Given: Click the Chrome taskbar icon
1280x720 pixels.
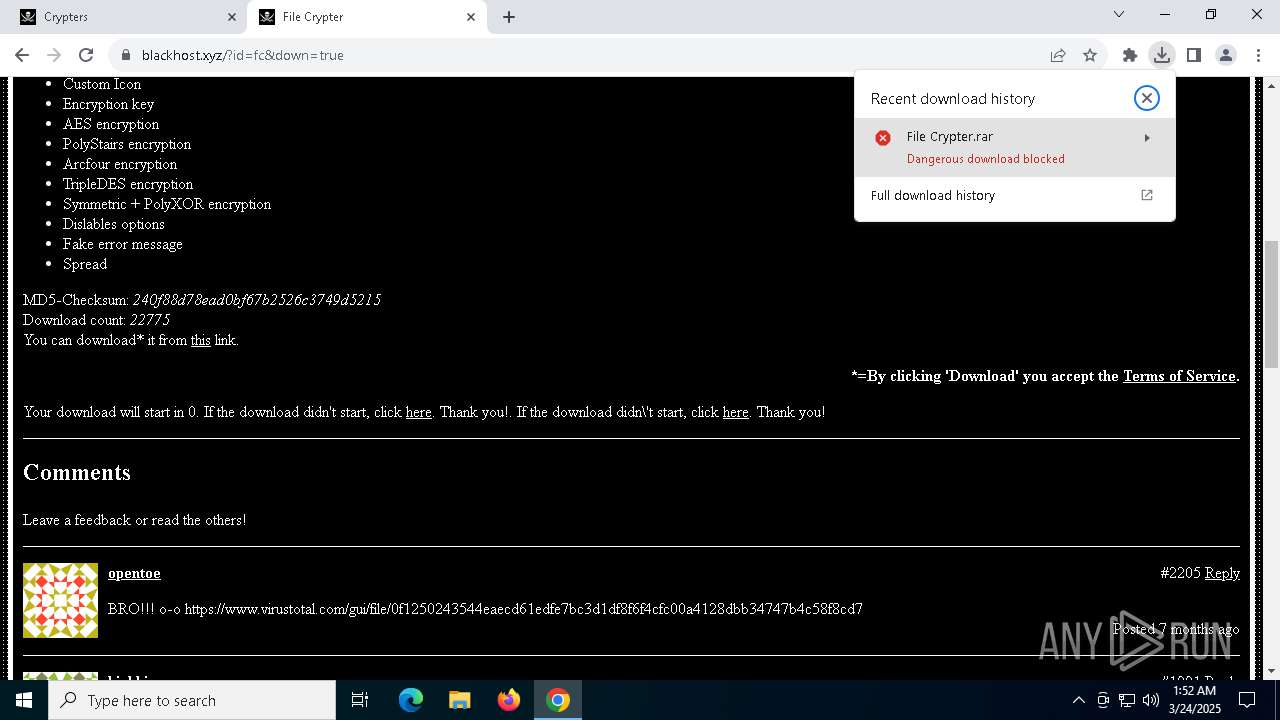Looking at the screenshot, I should [558, 700].
